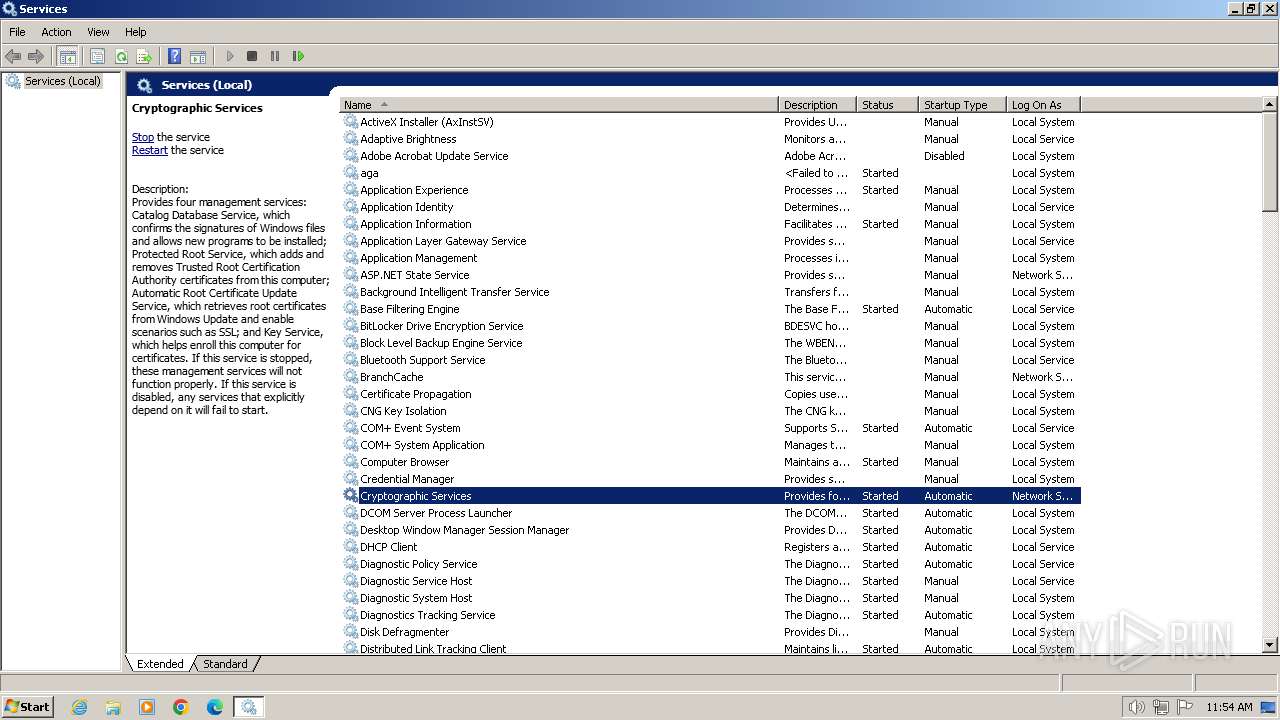Click gear icon next to the 'aga' service
The image size is (1280, 720).
point(350,173)
